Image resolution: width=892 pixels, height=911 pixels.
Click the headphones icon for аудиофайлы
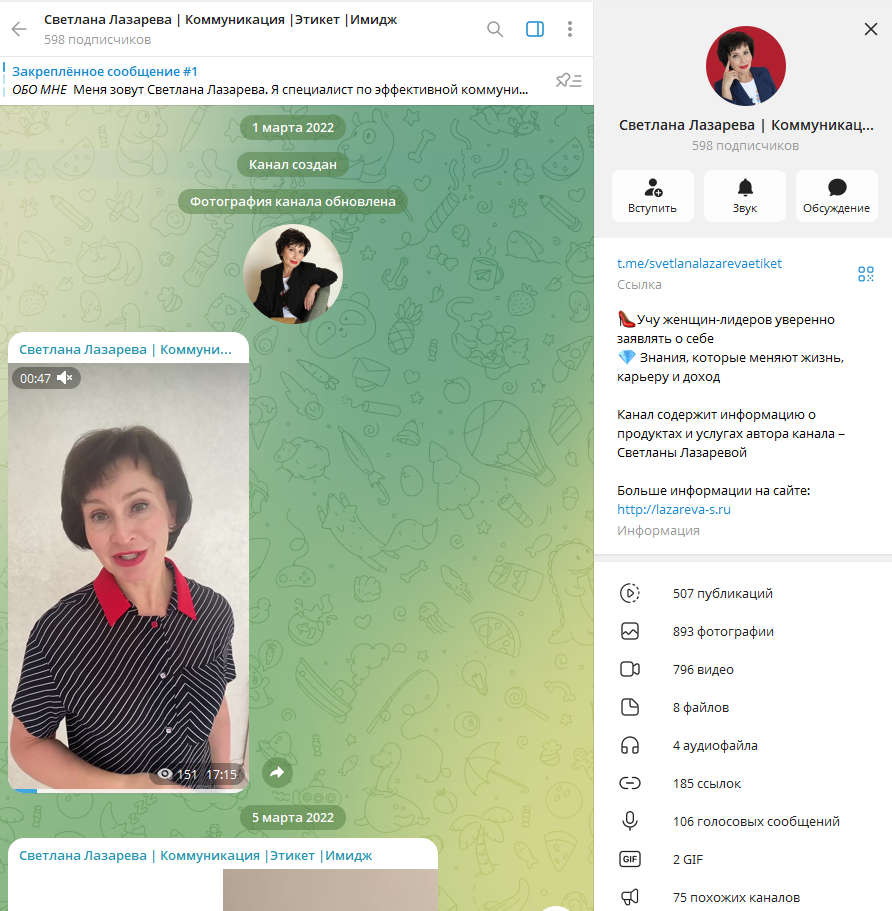pyautogui.click(x=630, y=745)
